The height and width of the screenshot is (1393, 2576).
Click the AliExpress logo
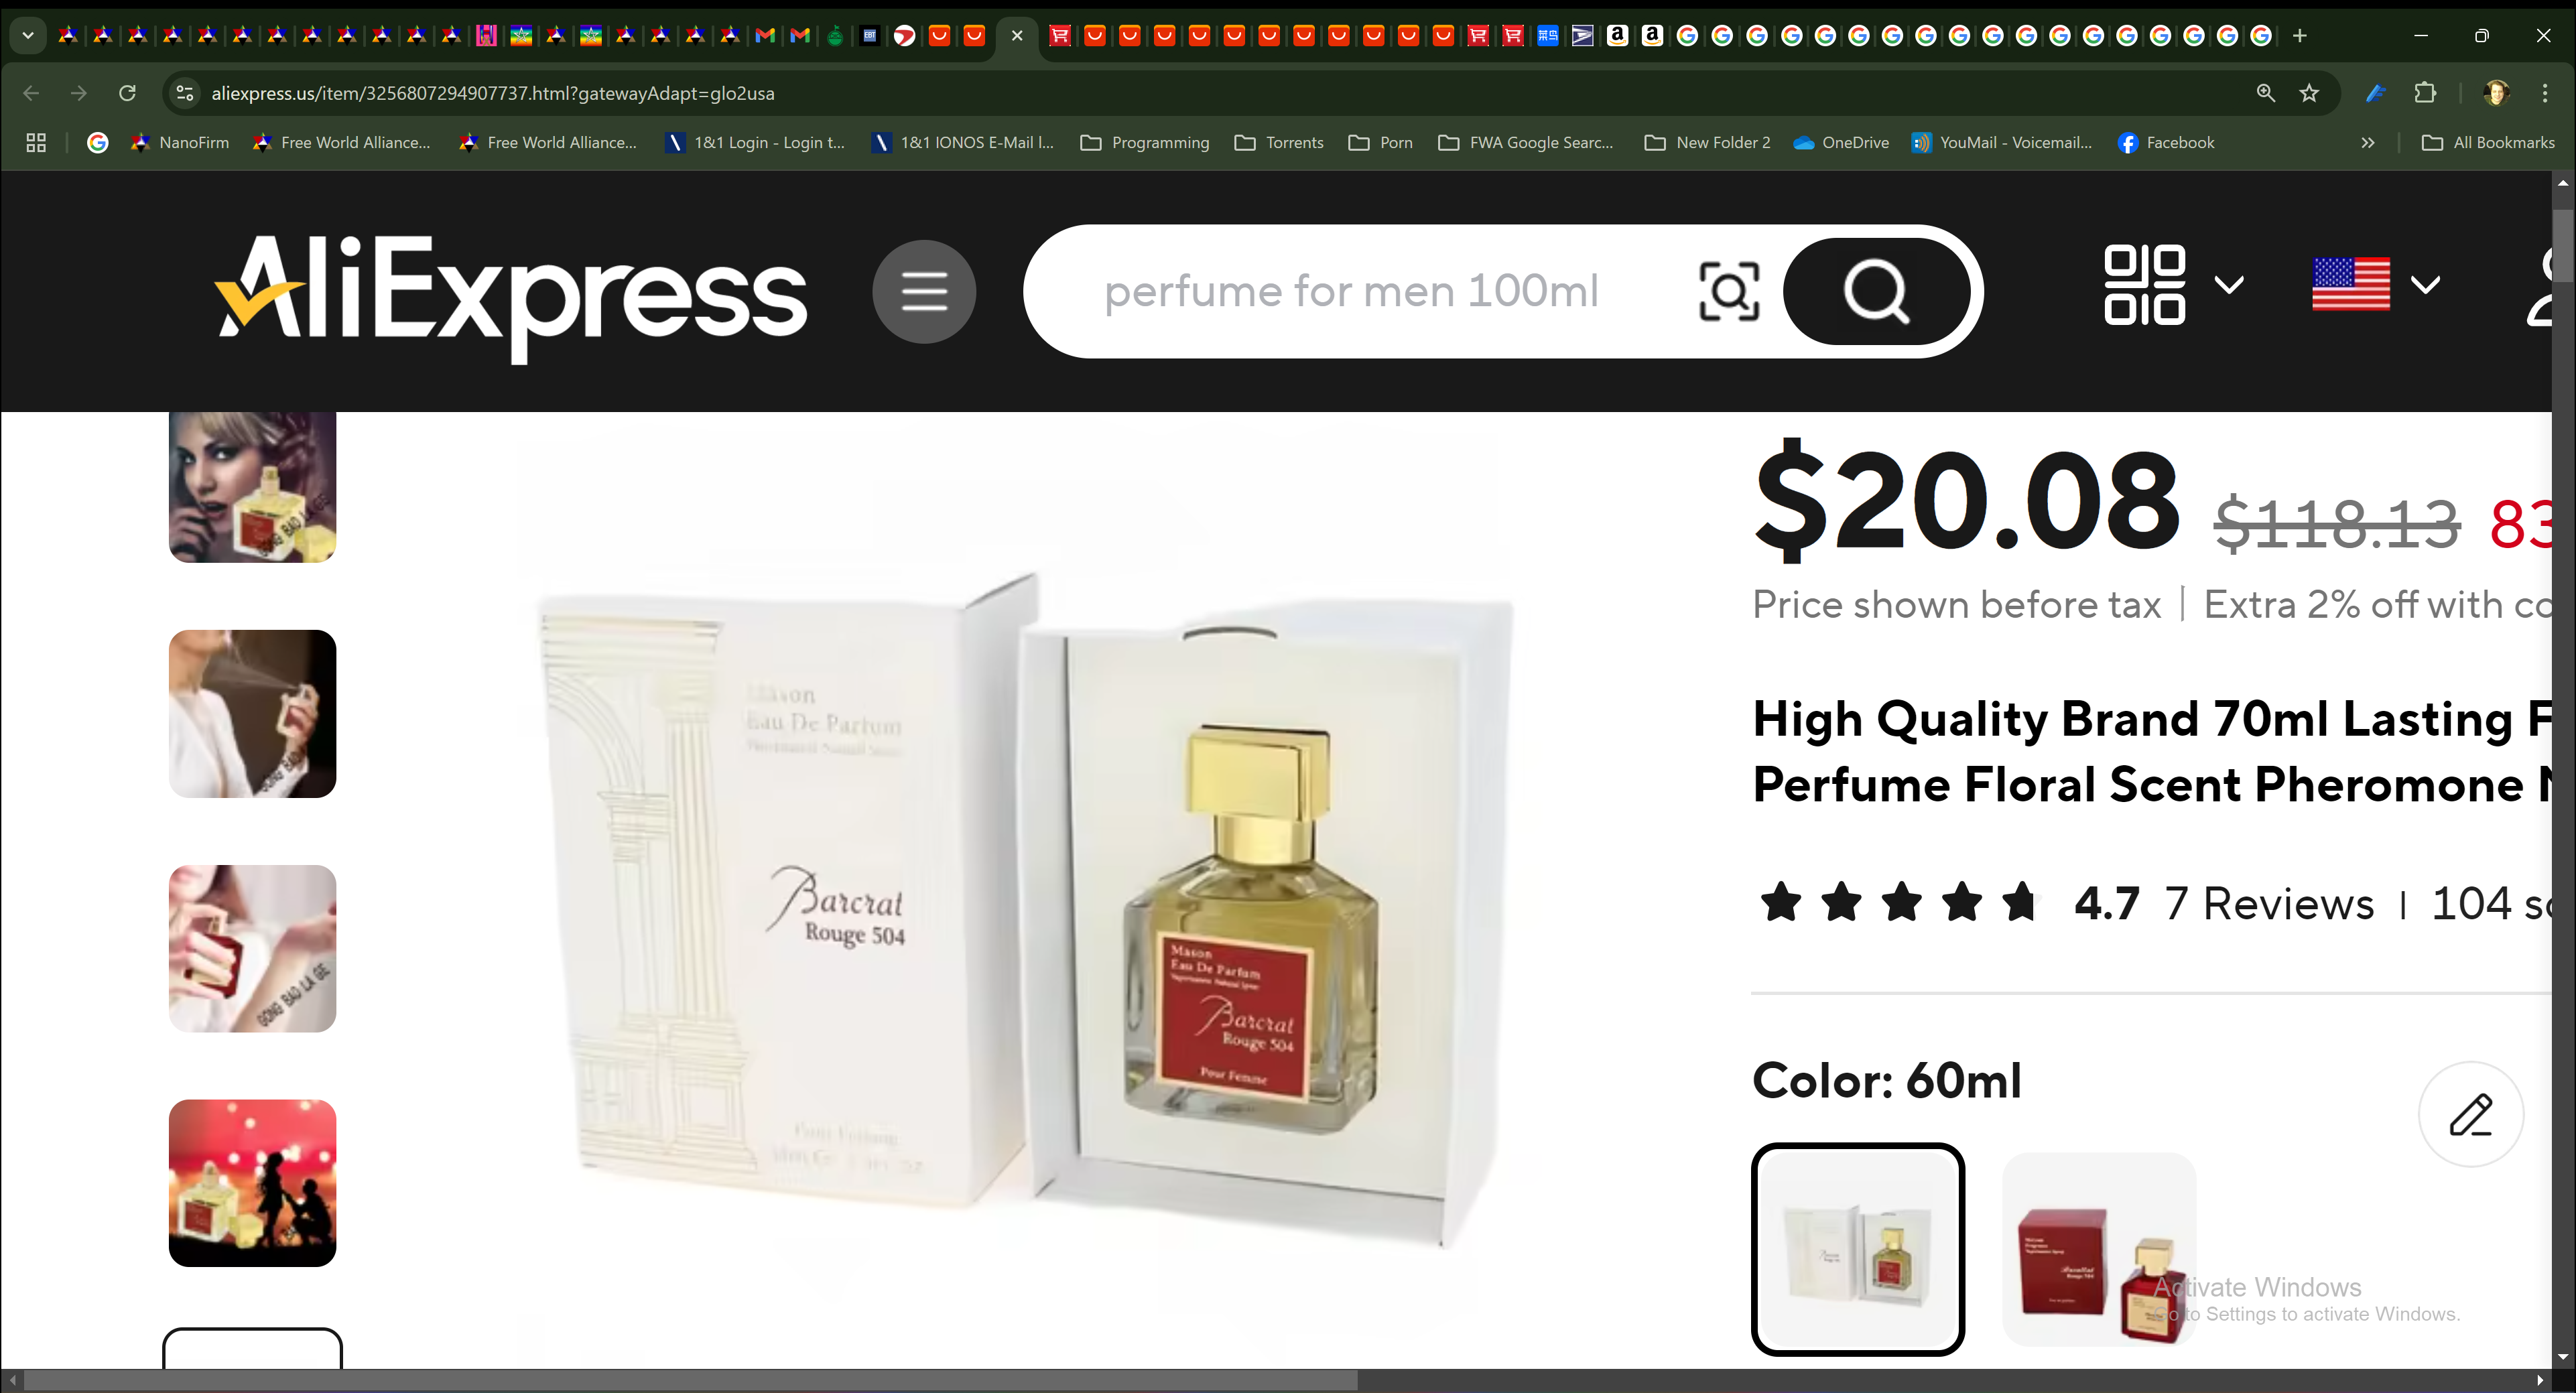(511, 296)
